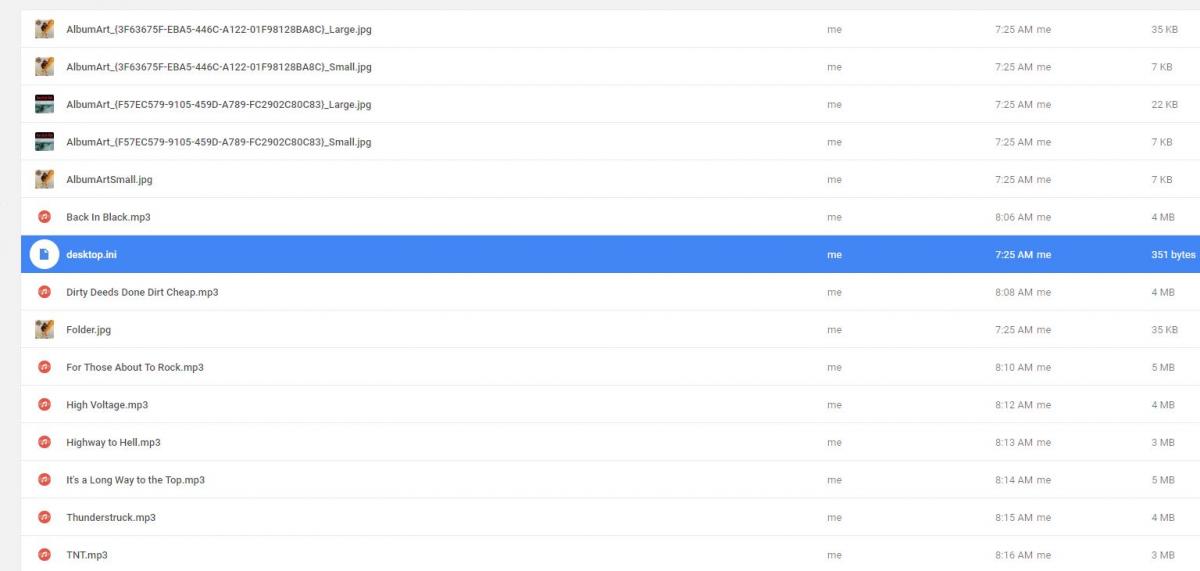Click 7 KB size of AlbumArtSmall.jpg

[x=1161, y=180]
